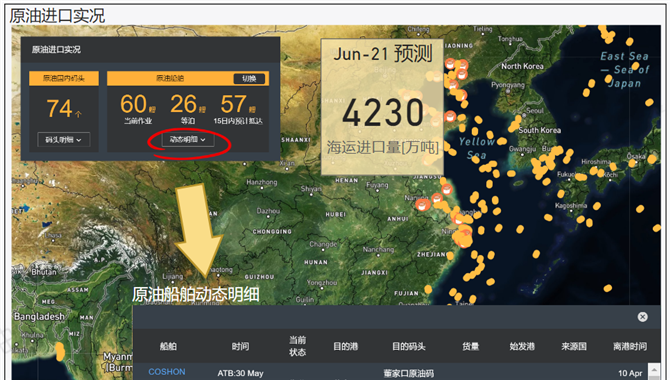The width and height of the screenshot is (670, 380).
Task: Close the 原油船舶动态明细 table panel
Action: 642,317
